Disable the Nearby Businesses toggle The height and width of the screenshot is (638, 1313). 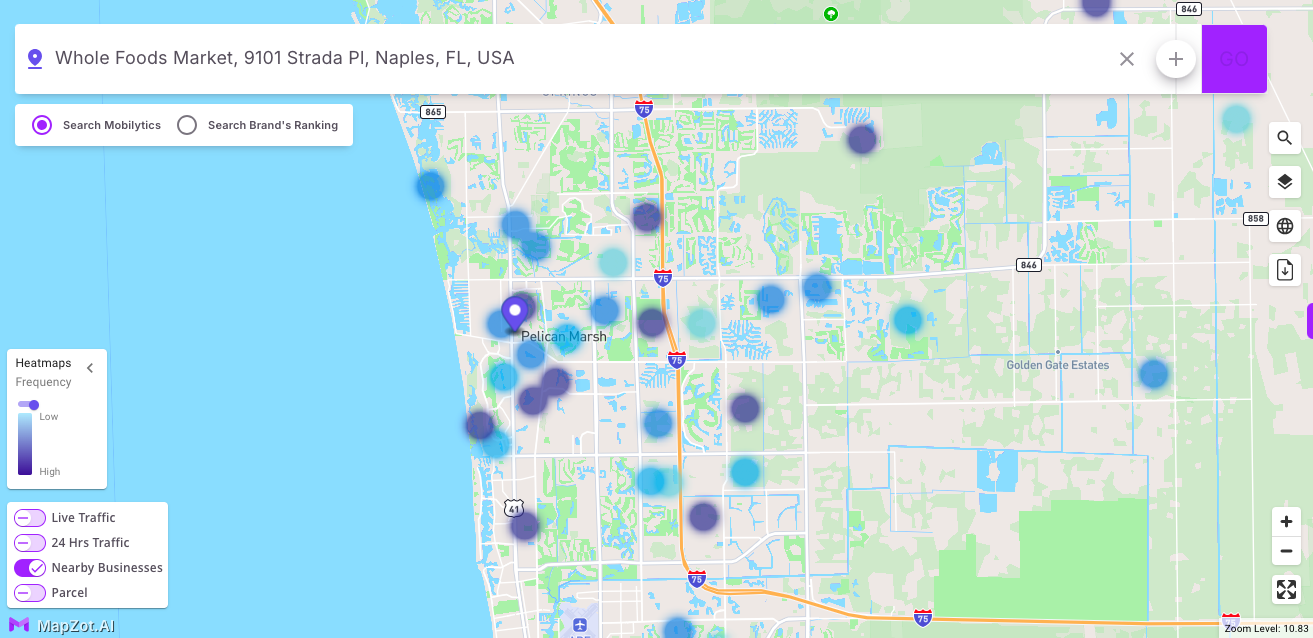tap(30, 568)
